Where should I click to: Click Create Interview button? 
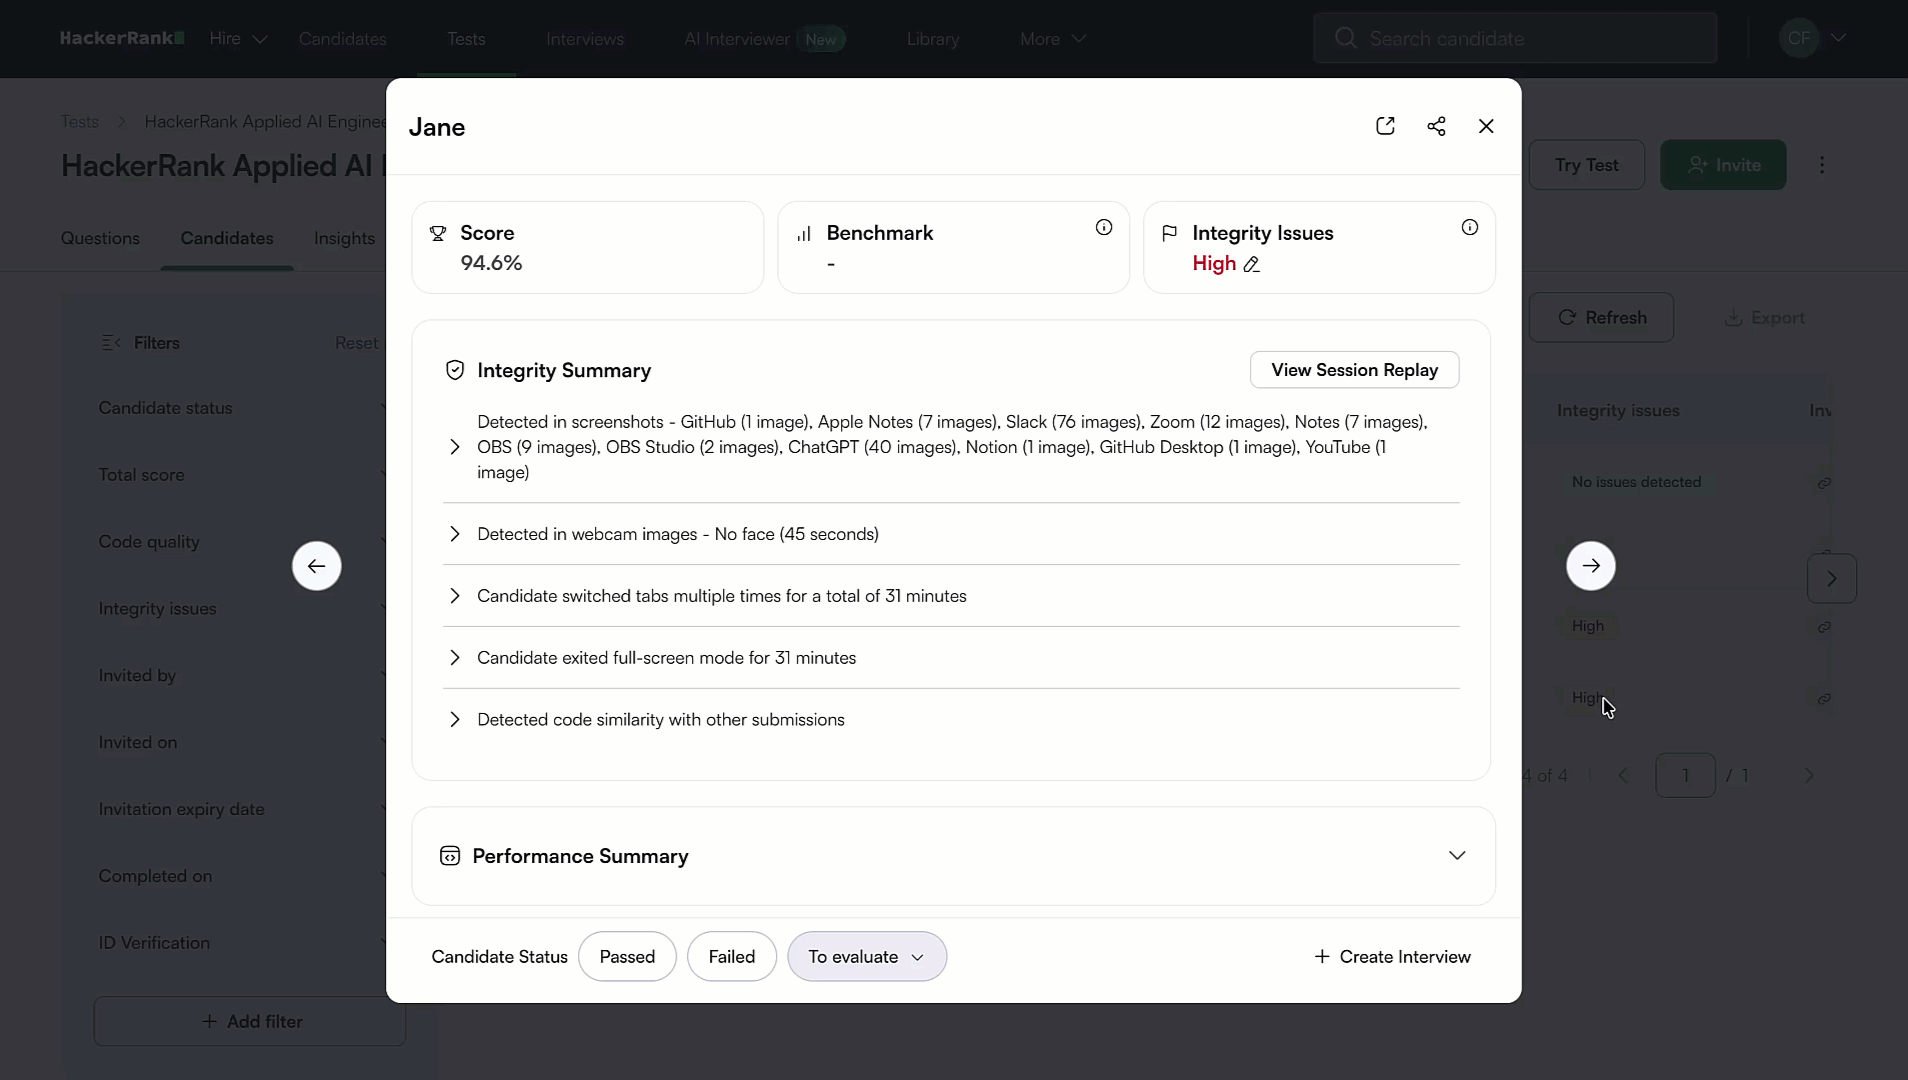(x=1392, y=957)
